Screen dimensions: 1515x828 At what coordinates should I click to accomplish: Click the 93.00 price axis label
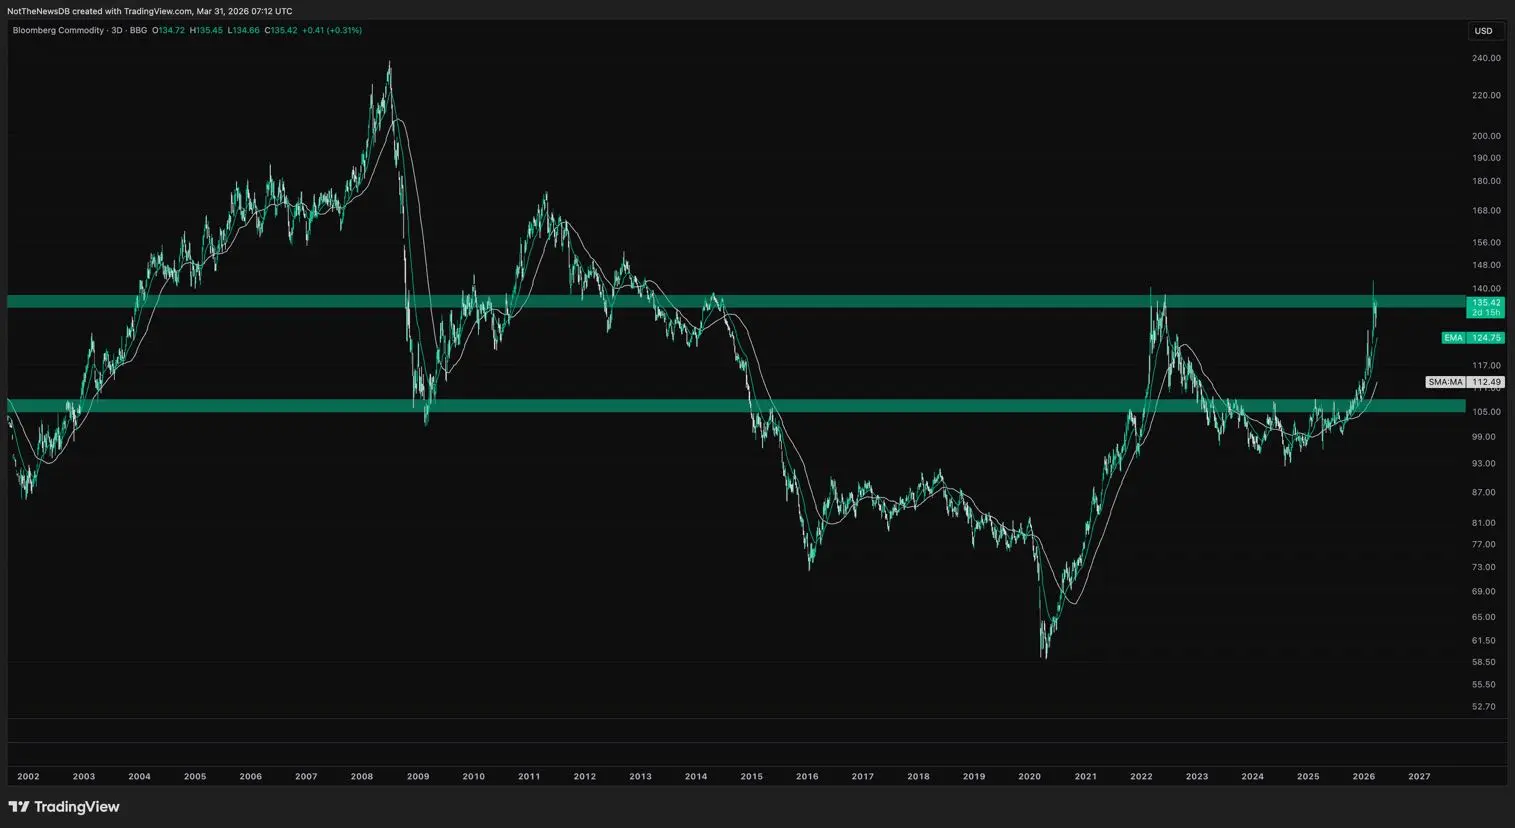(x=1484, y=464)
